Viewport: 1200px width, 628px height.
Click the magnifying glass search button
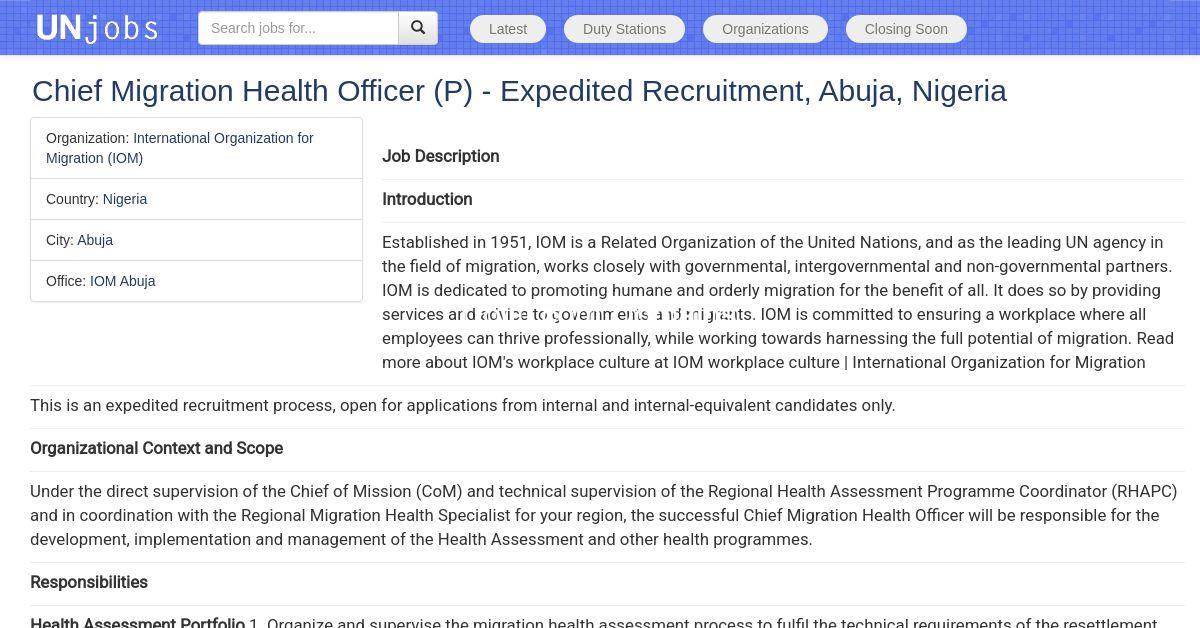click(x=418, y=28)
